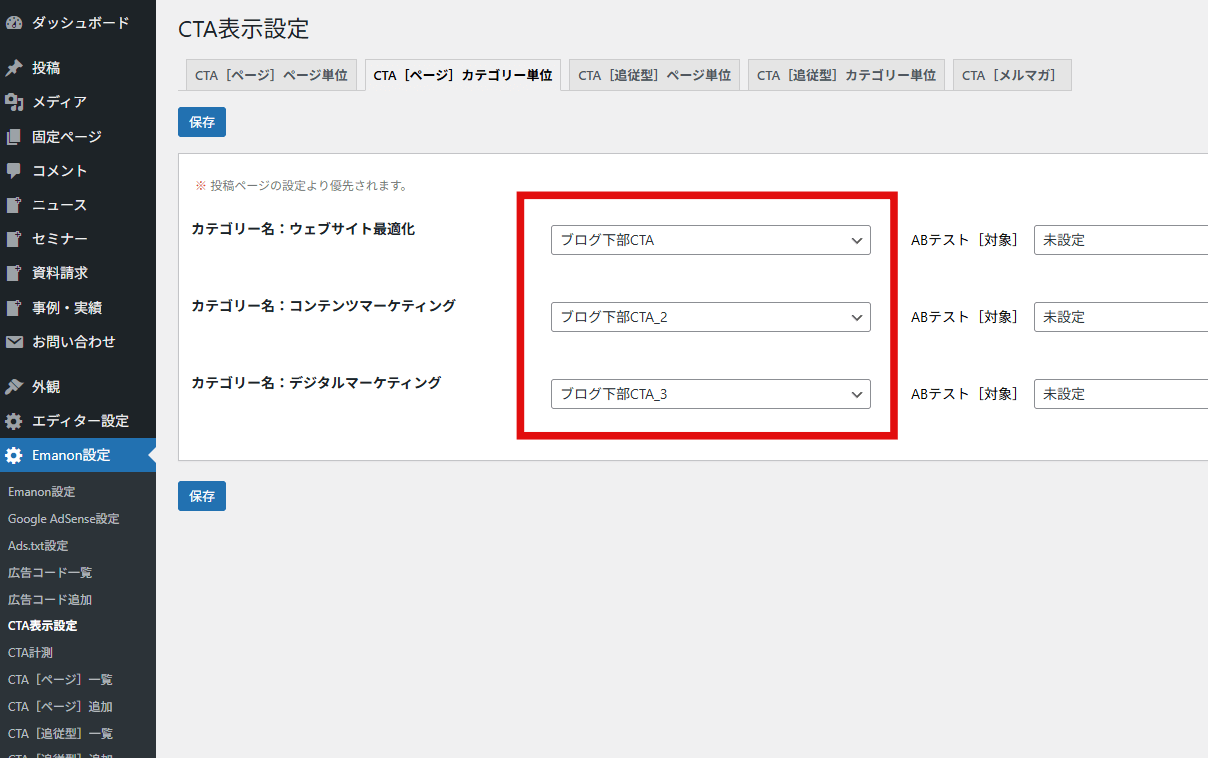Click the 外観 appearance brush icon
The image size is (1208, 758).
[14, 385]
